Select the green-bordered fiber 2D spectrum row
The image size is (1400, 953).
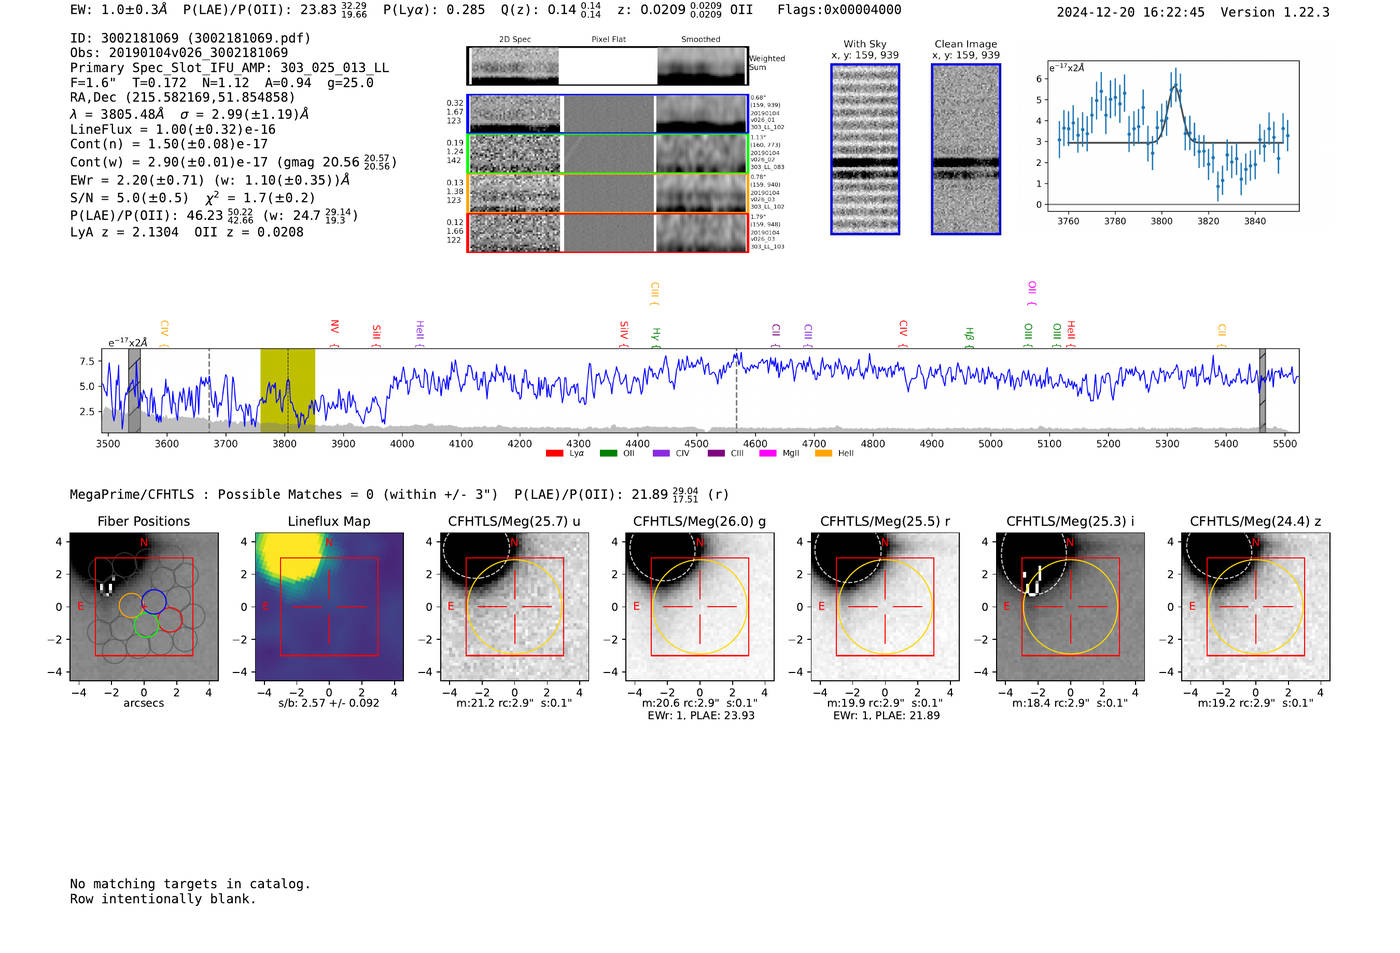[x=608, y=154]
